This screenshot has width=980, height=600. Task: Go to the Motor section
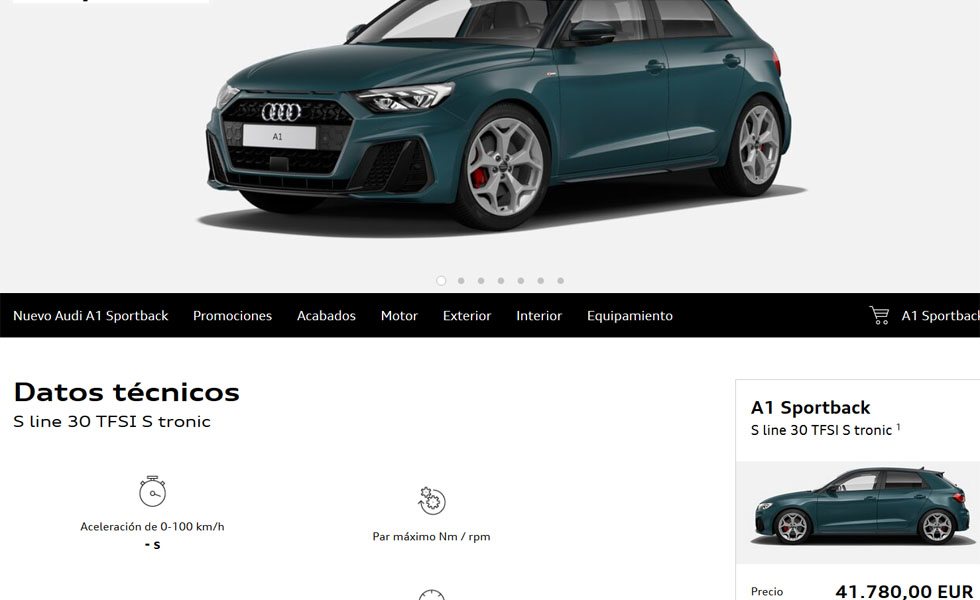coord(399,316)
